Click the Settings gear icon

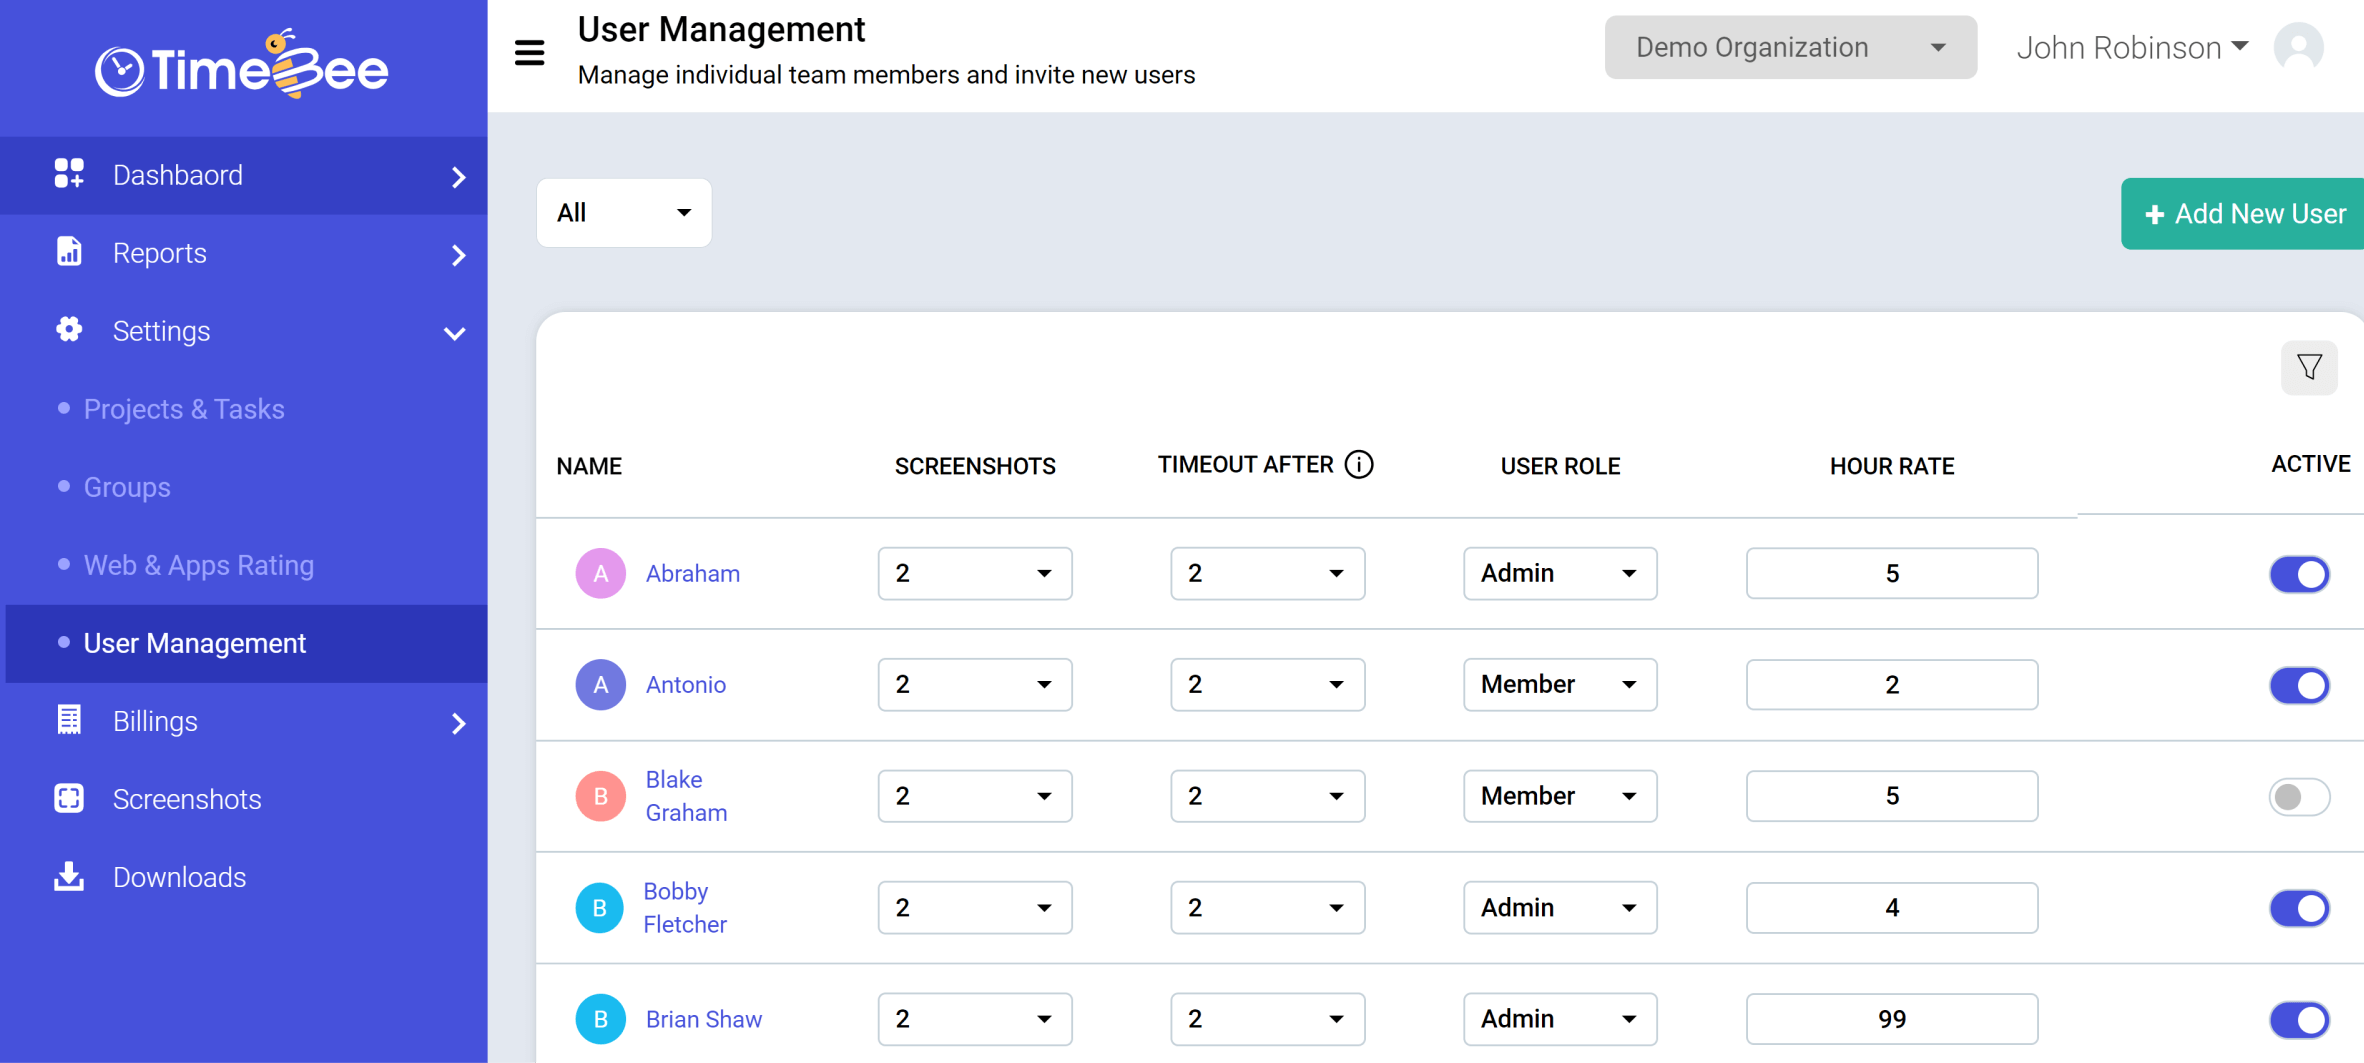[69, 330]
